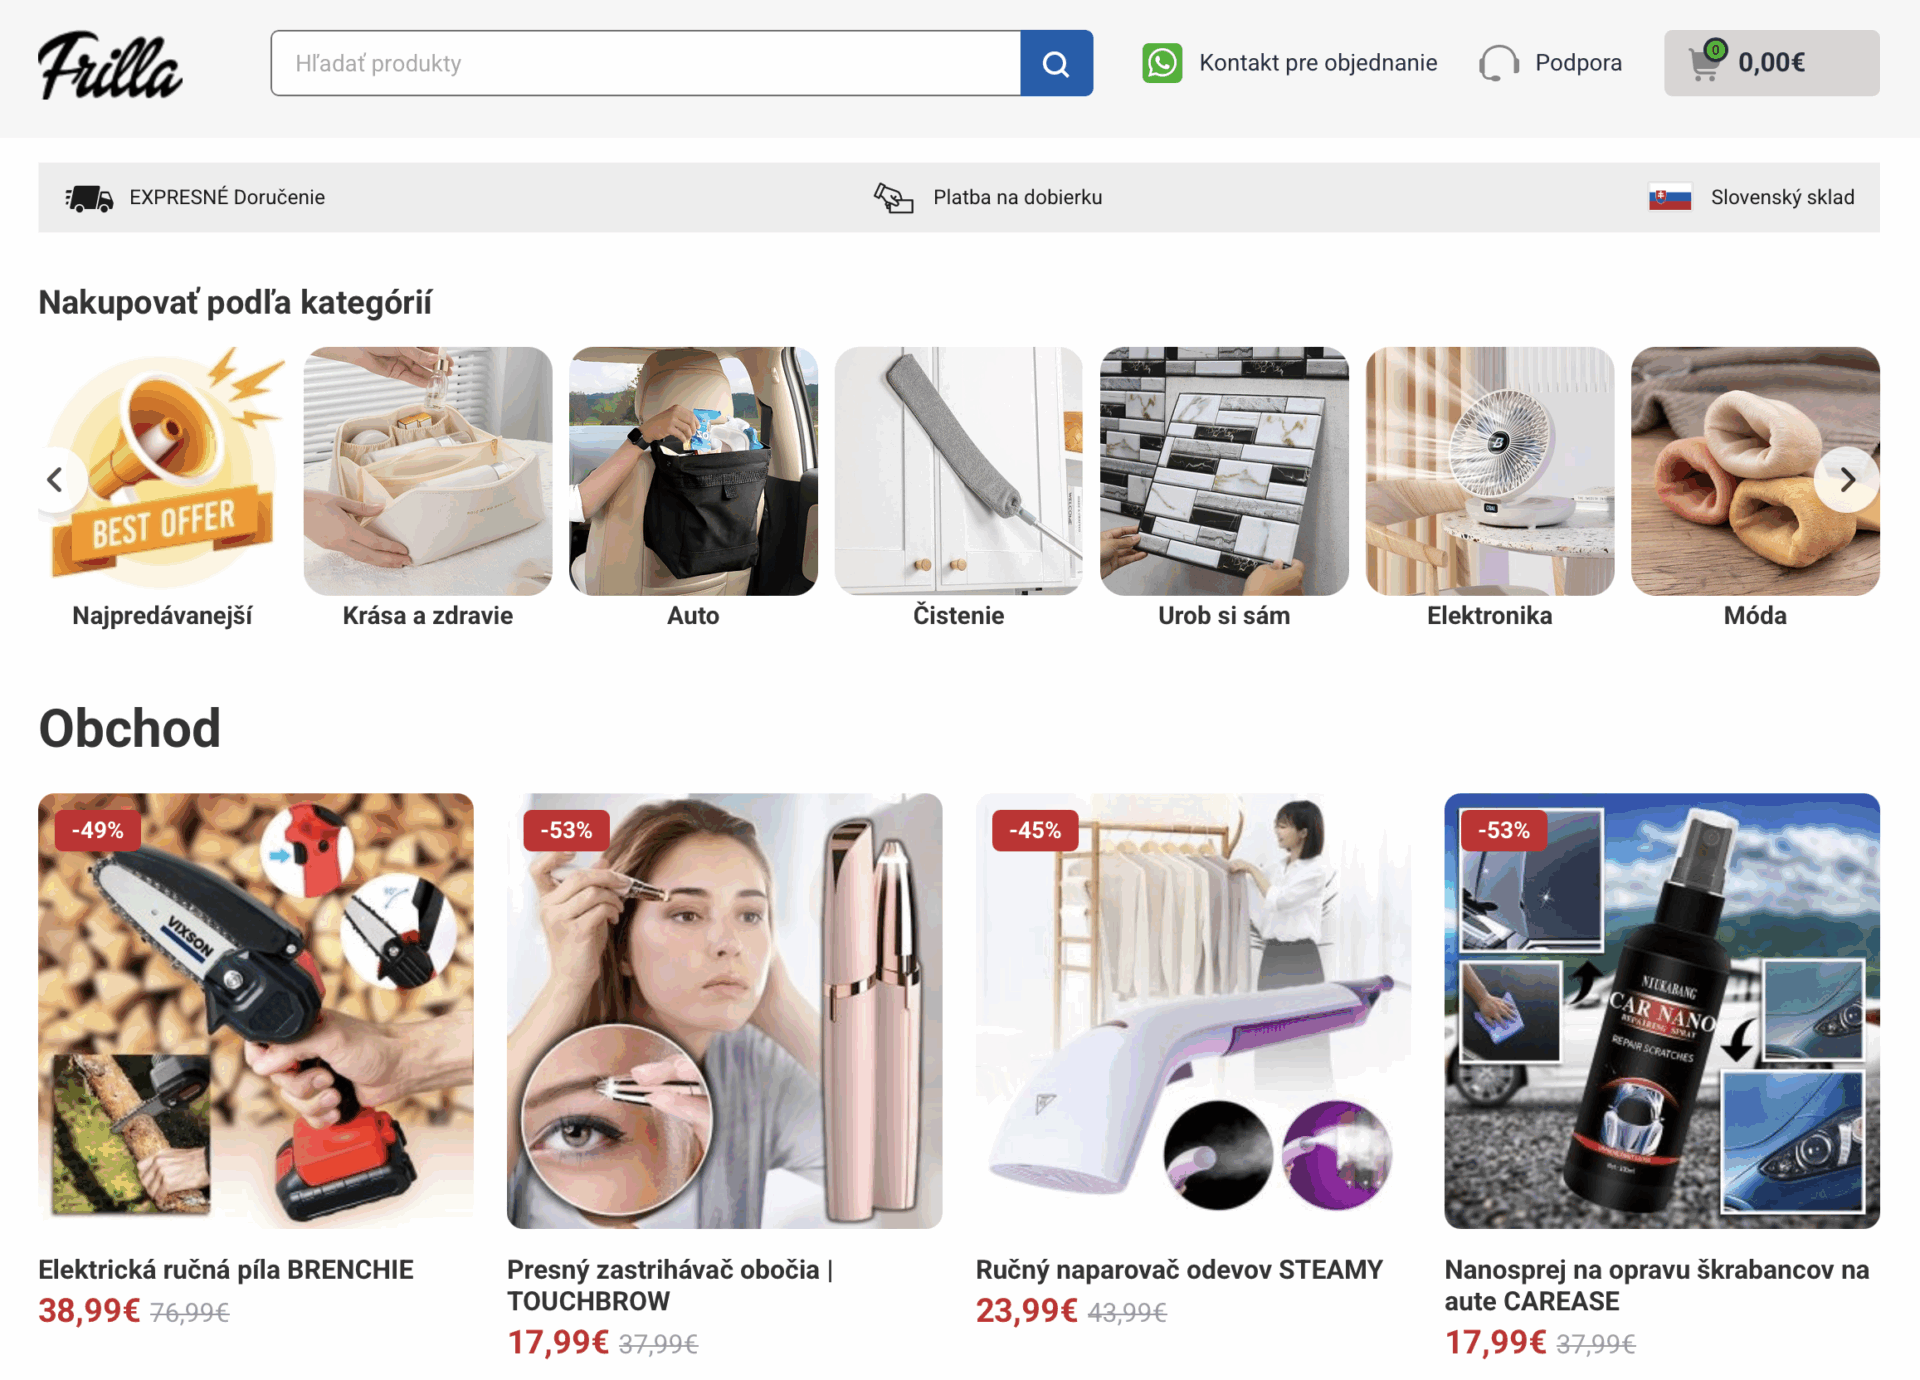Show next categories with right arrow
Image resolution: width=1920 pixels, height=1380 pixels.
[x=1847, y=480]
